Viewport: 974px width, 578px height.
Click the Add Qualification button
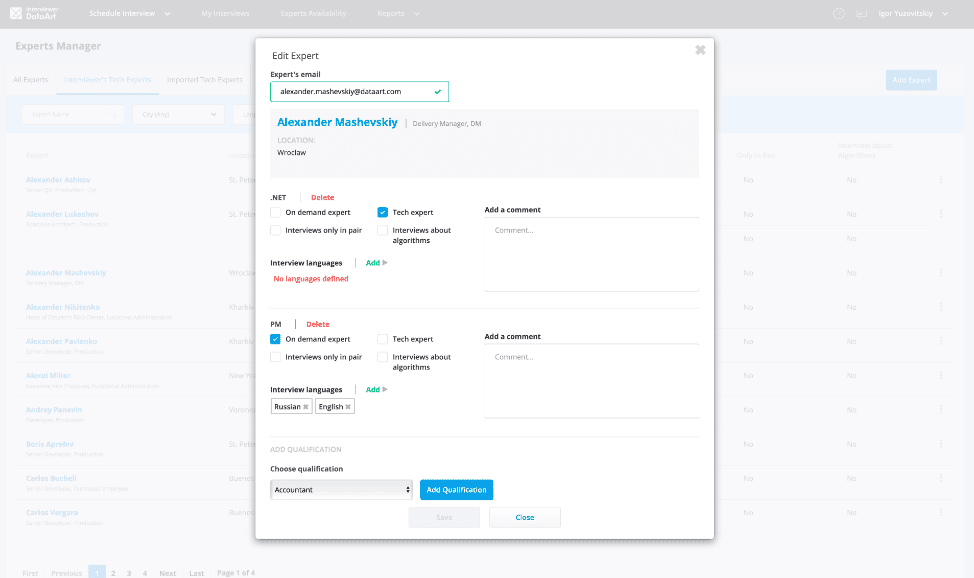[456, 490]
